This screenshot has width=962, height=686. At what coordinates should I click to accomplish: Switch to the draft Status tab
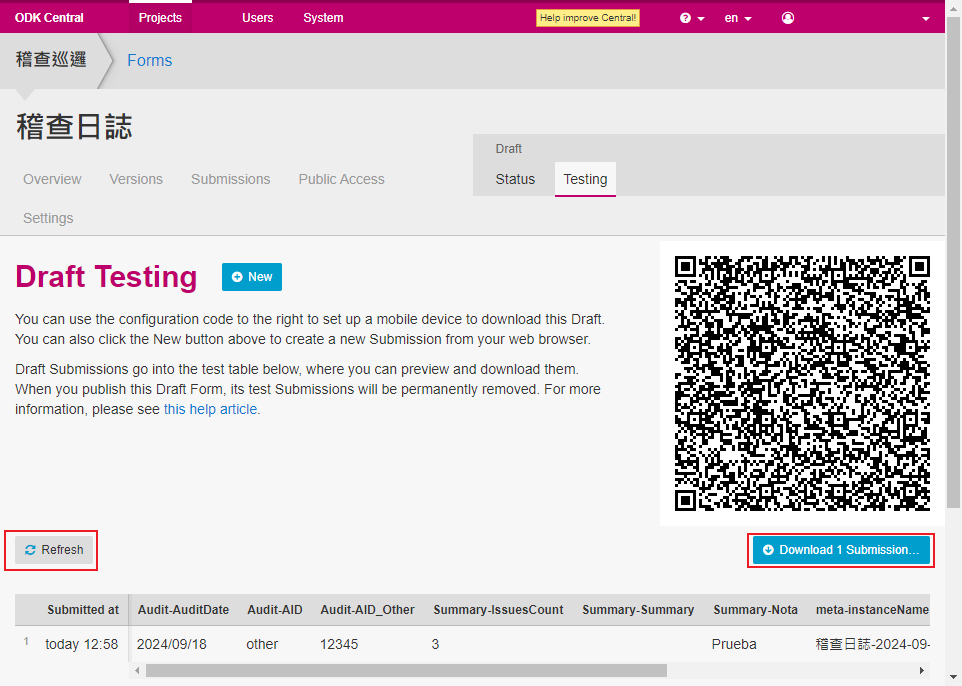tap(515, 179)
